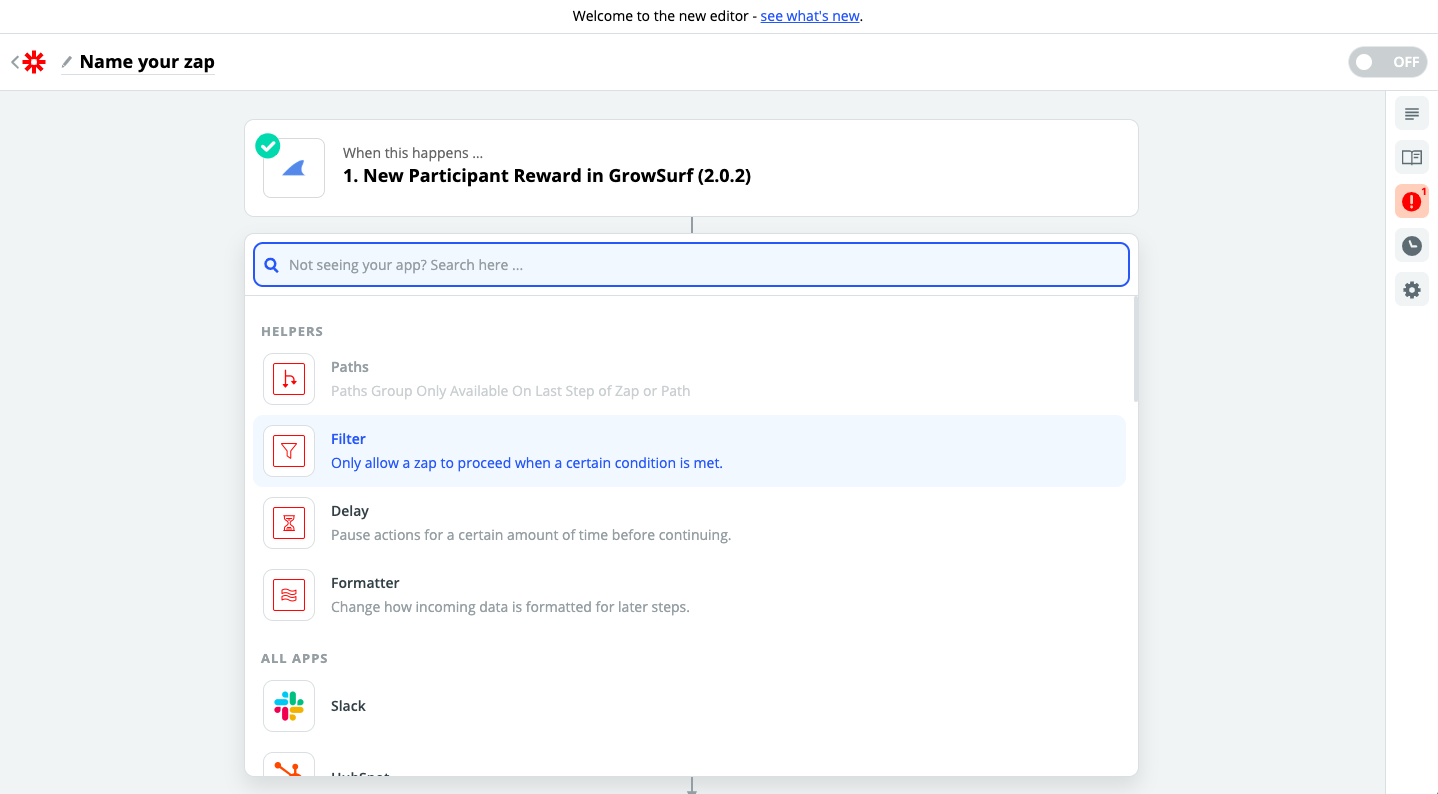Open the red error alert panel
The image size is (1438, 794).
(1412, 201)
